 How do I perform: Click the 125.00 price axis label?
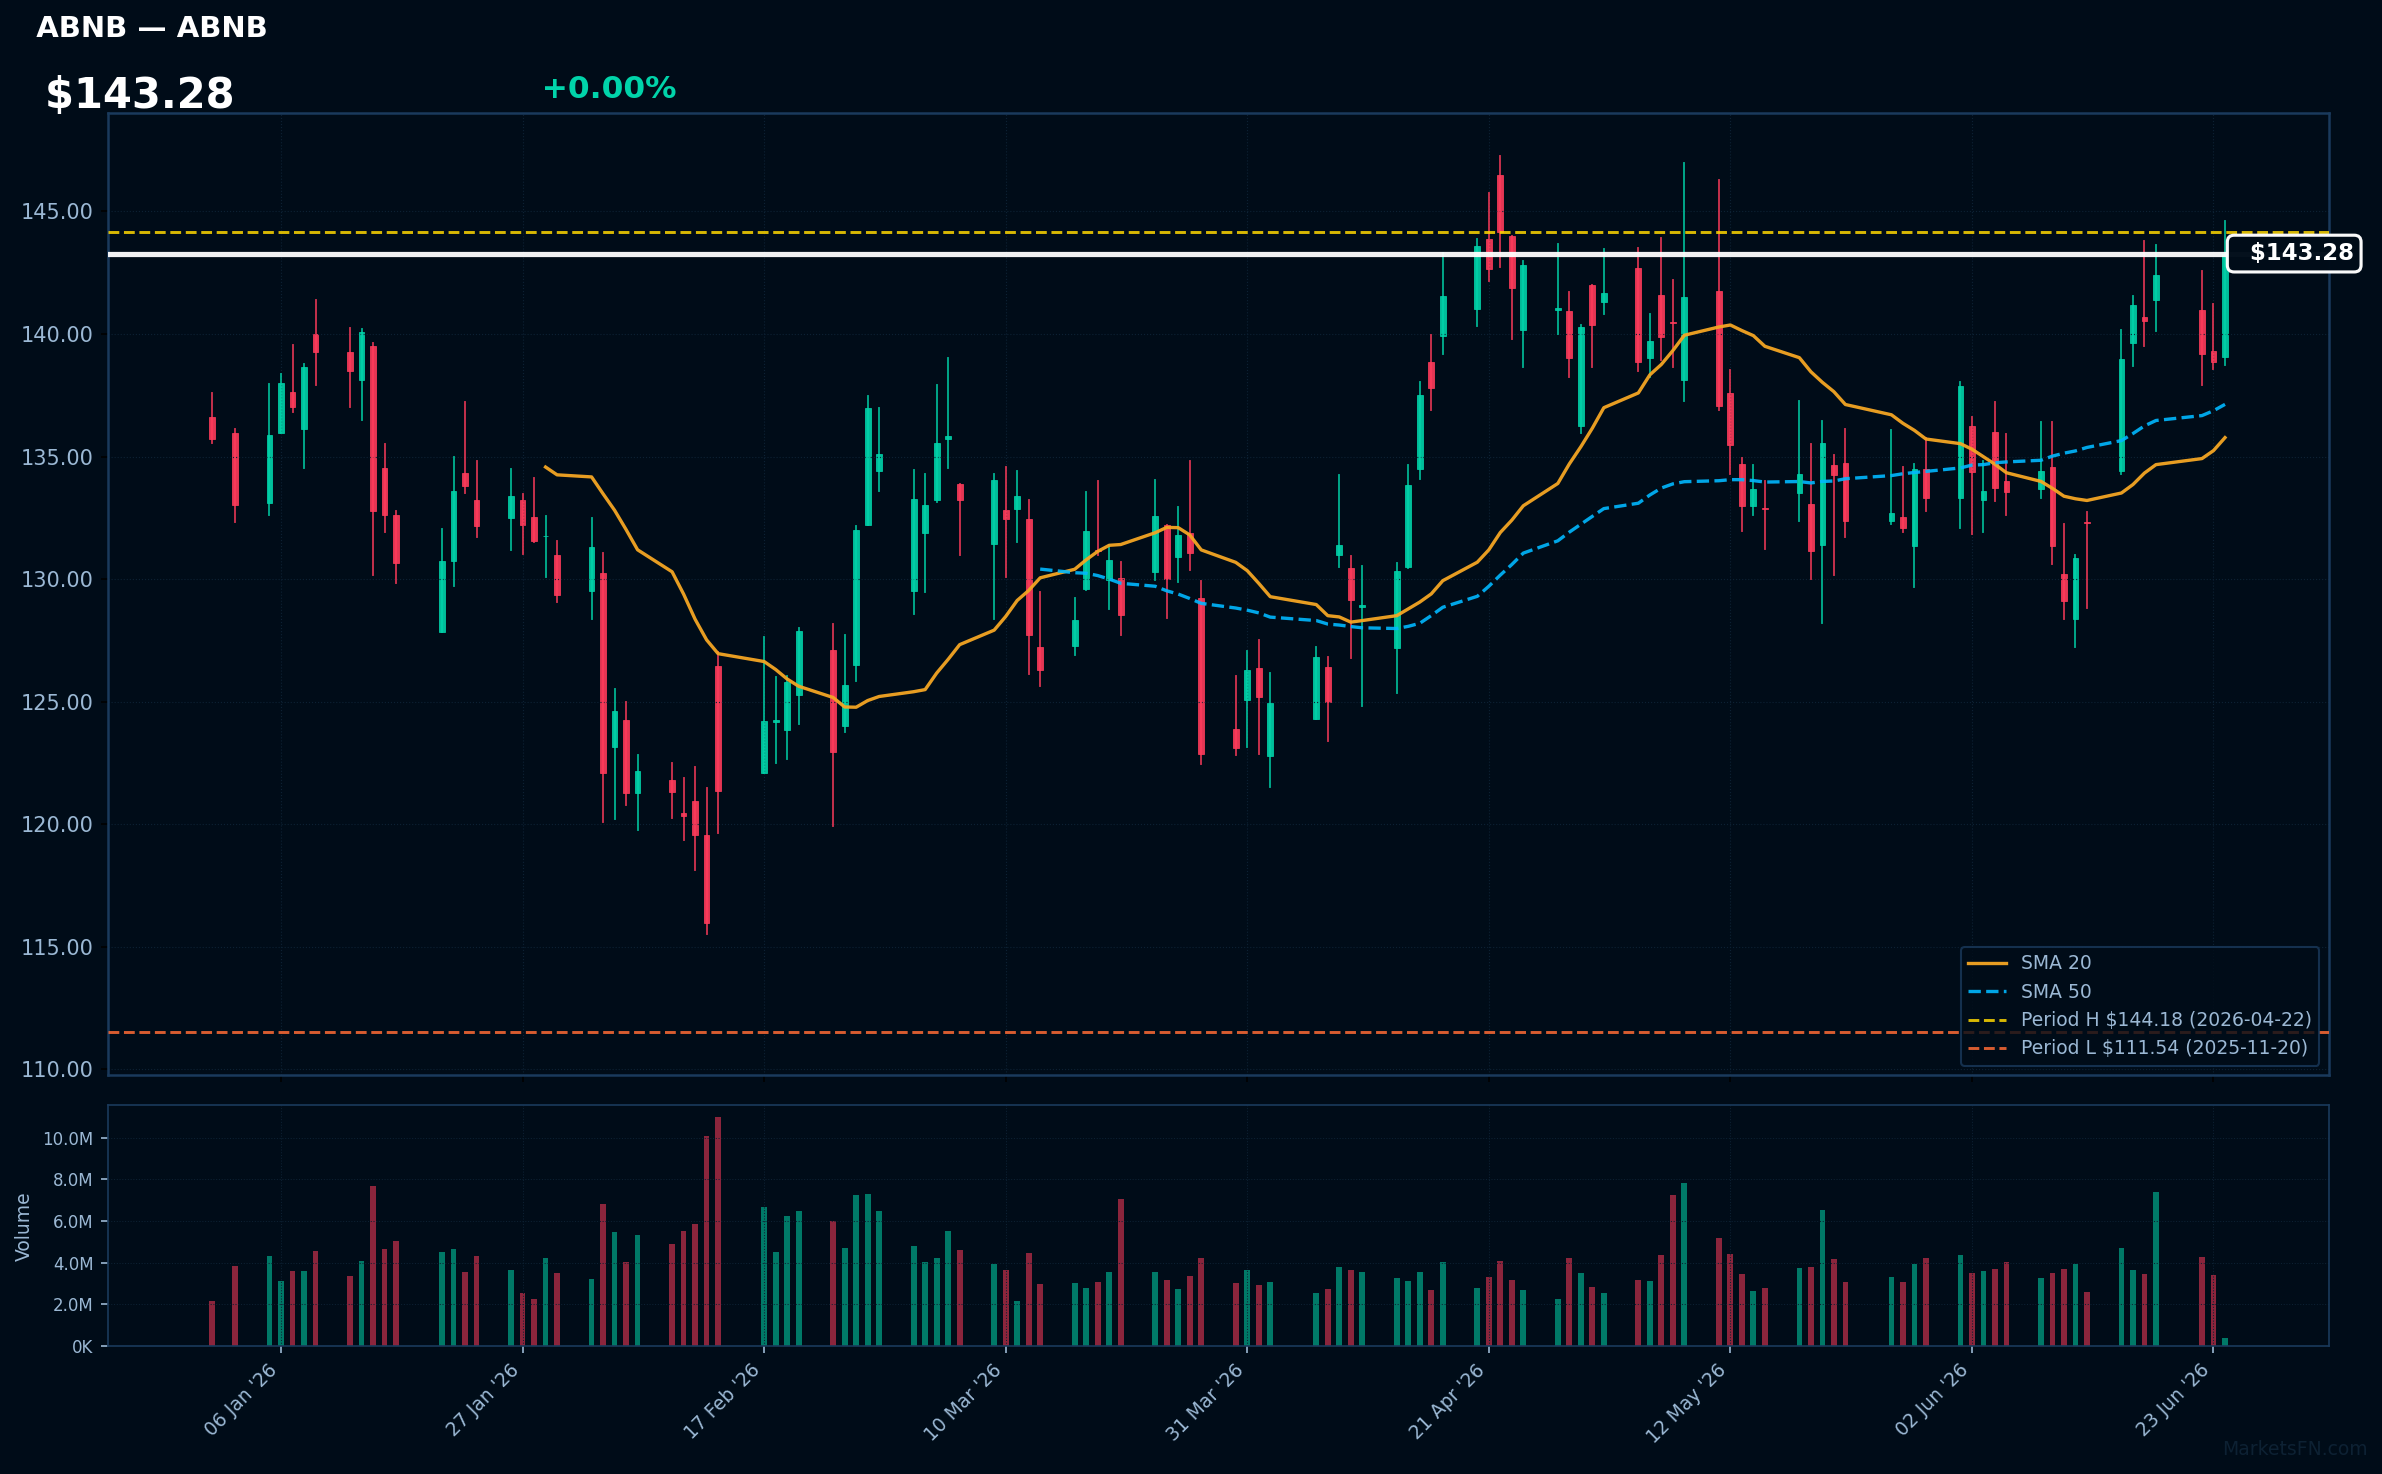[57, 703]
